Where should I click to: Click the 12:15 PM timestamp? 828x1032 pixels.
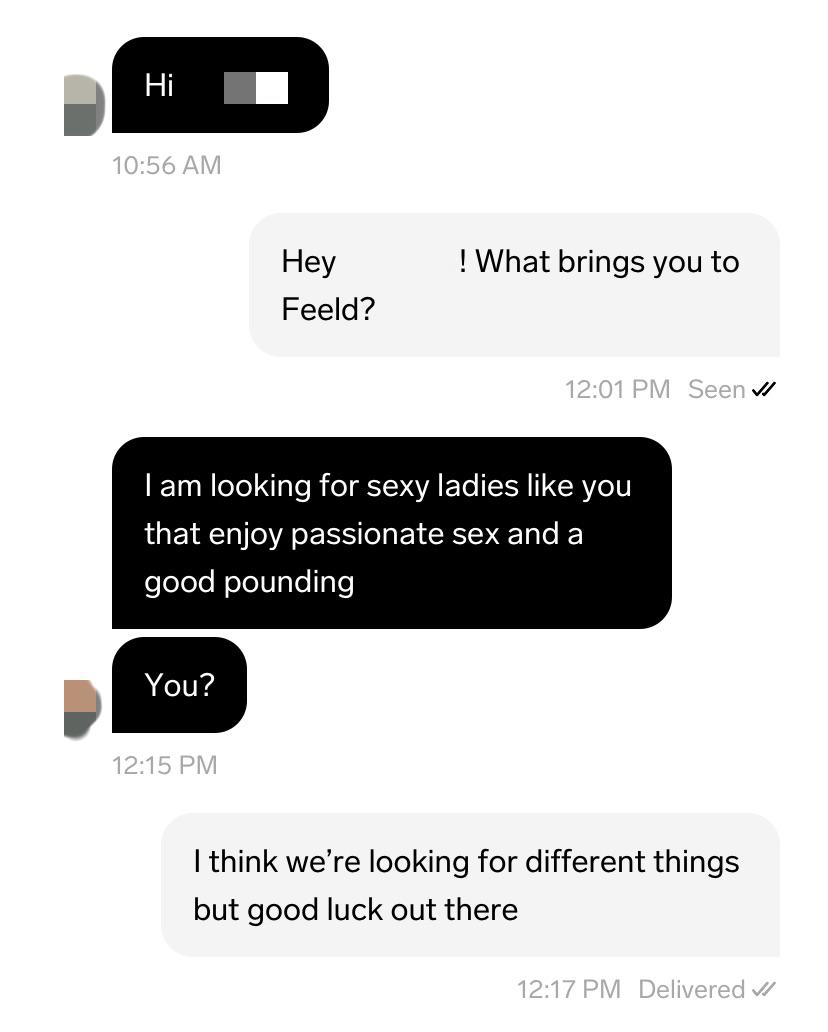pos(164,766)
